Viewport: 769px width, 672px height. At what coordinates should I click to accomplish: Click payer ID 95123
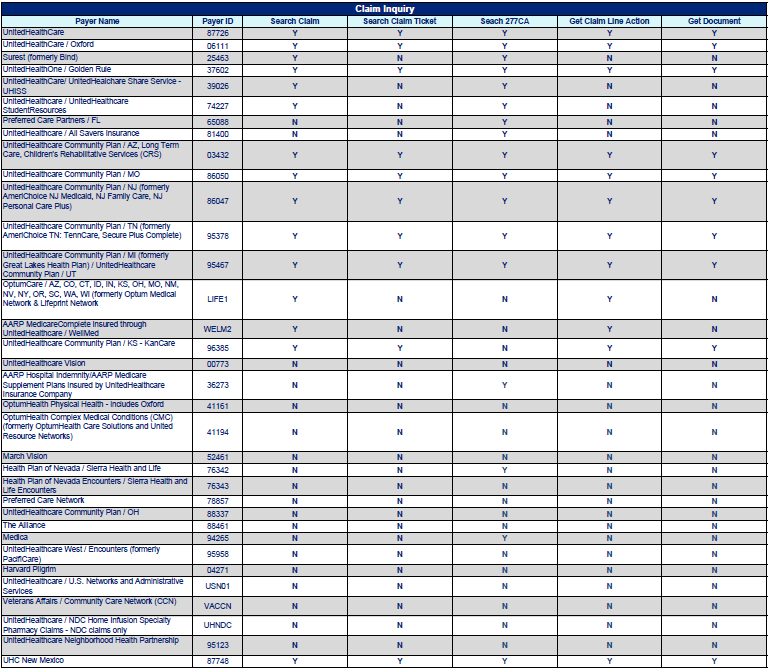pos(218,646)
